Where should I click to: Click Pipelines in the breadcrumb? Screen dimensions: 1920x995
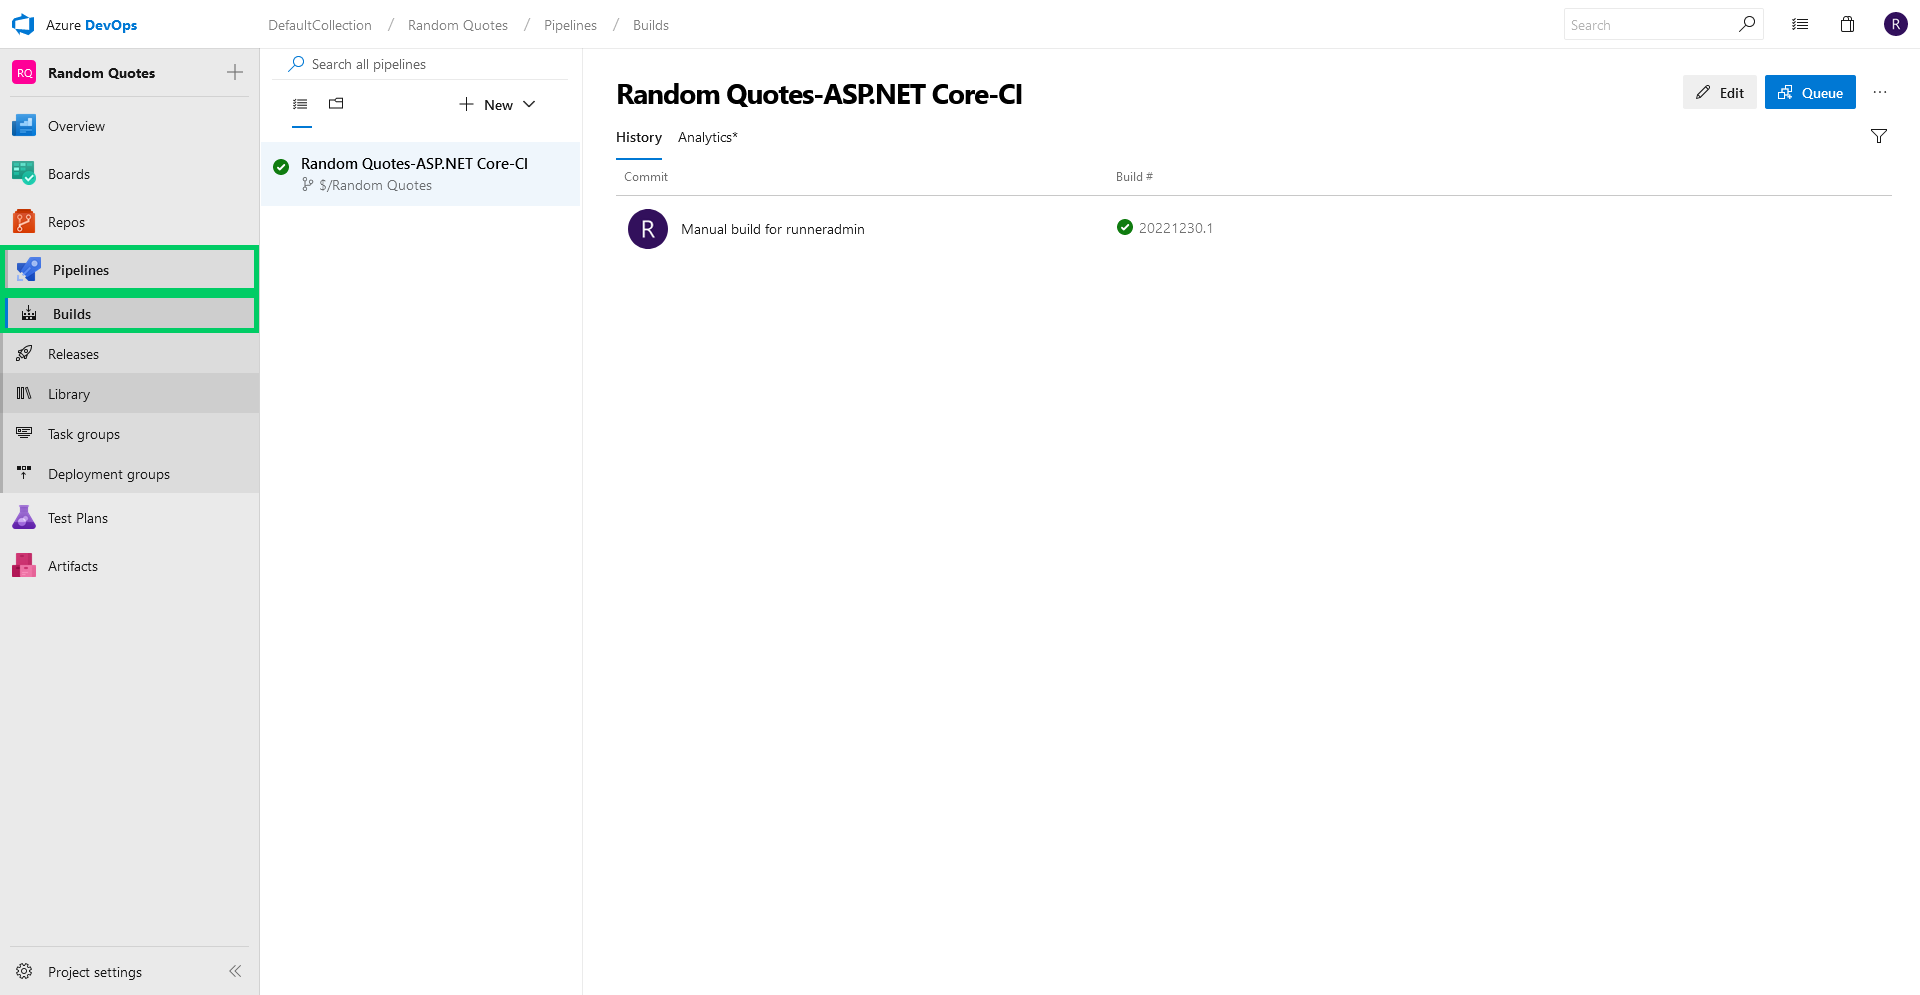tap(570, 25)
